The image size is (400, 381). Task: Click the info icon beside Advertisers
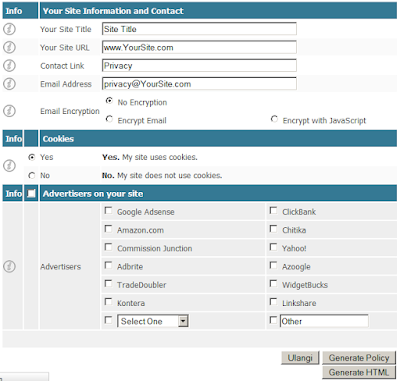point(9,266)
